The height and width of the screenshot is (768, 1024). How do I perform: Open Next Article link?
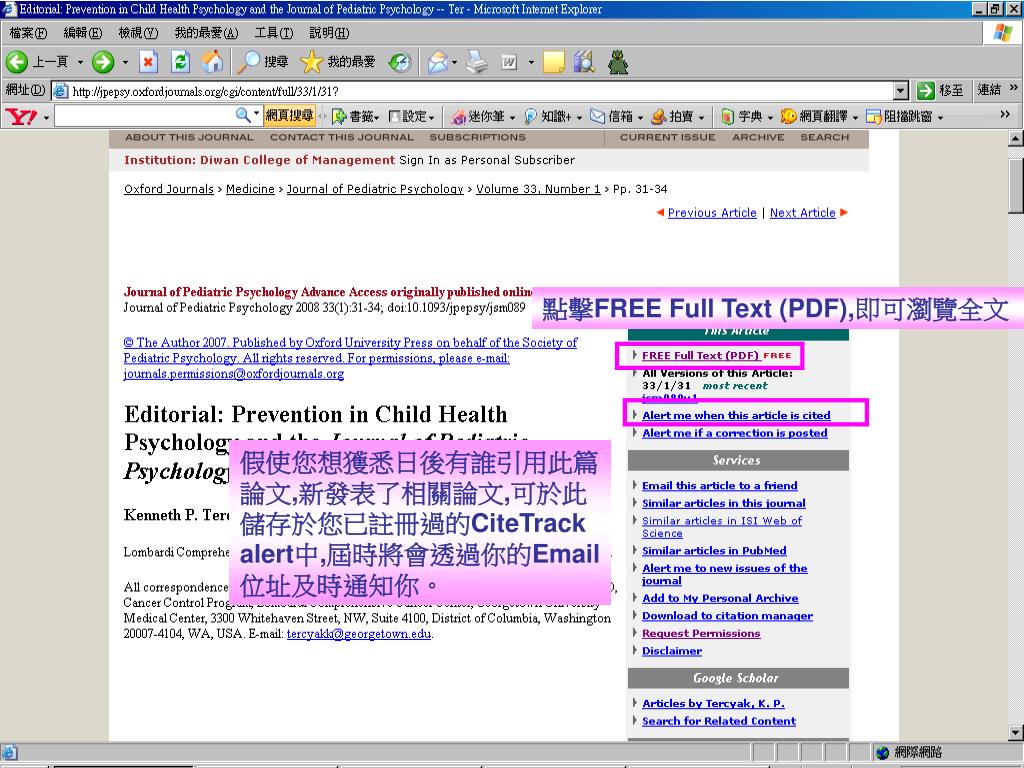tap(803, 212)
